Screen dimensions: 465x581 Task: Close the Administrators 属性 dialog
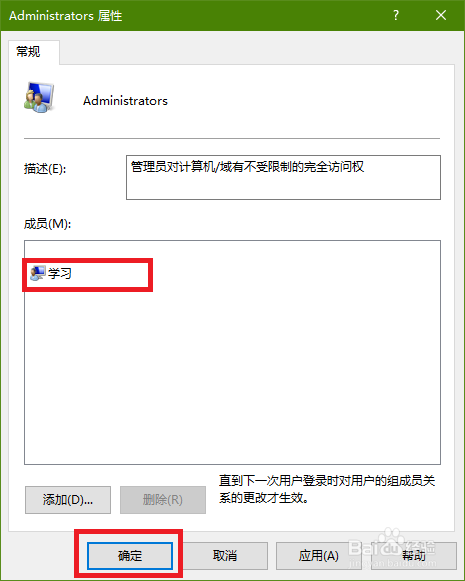(441, 15)
